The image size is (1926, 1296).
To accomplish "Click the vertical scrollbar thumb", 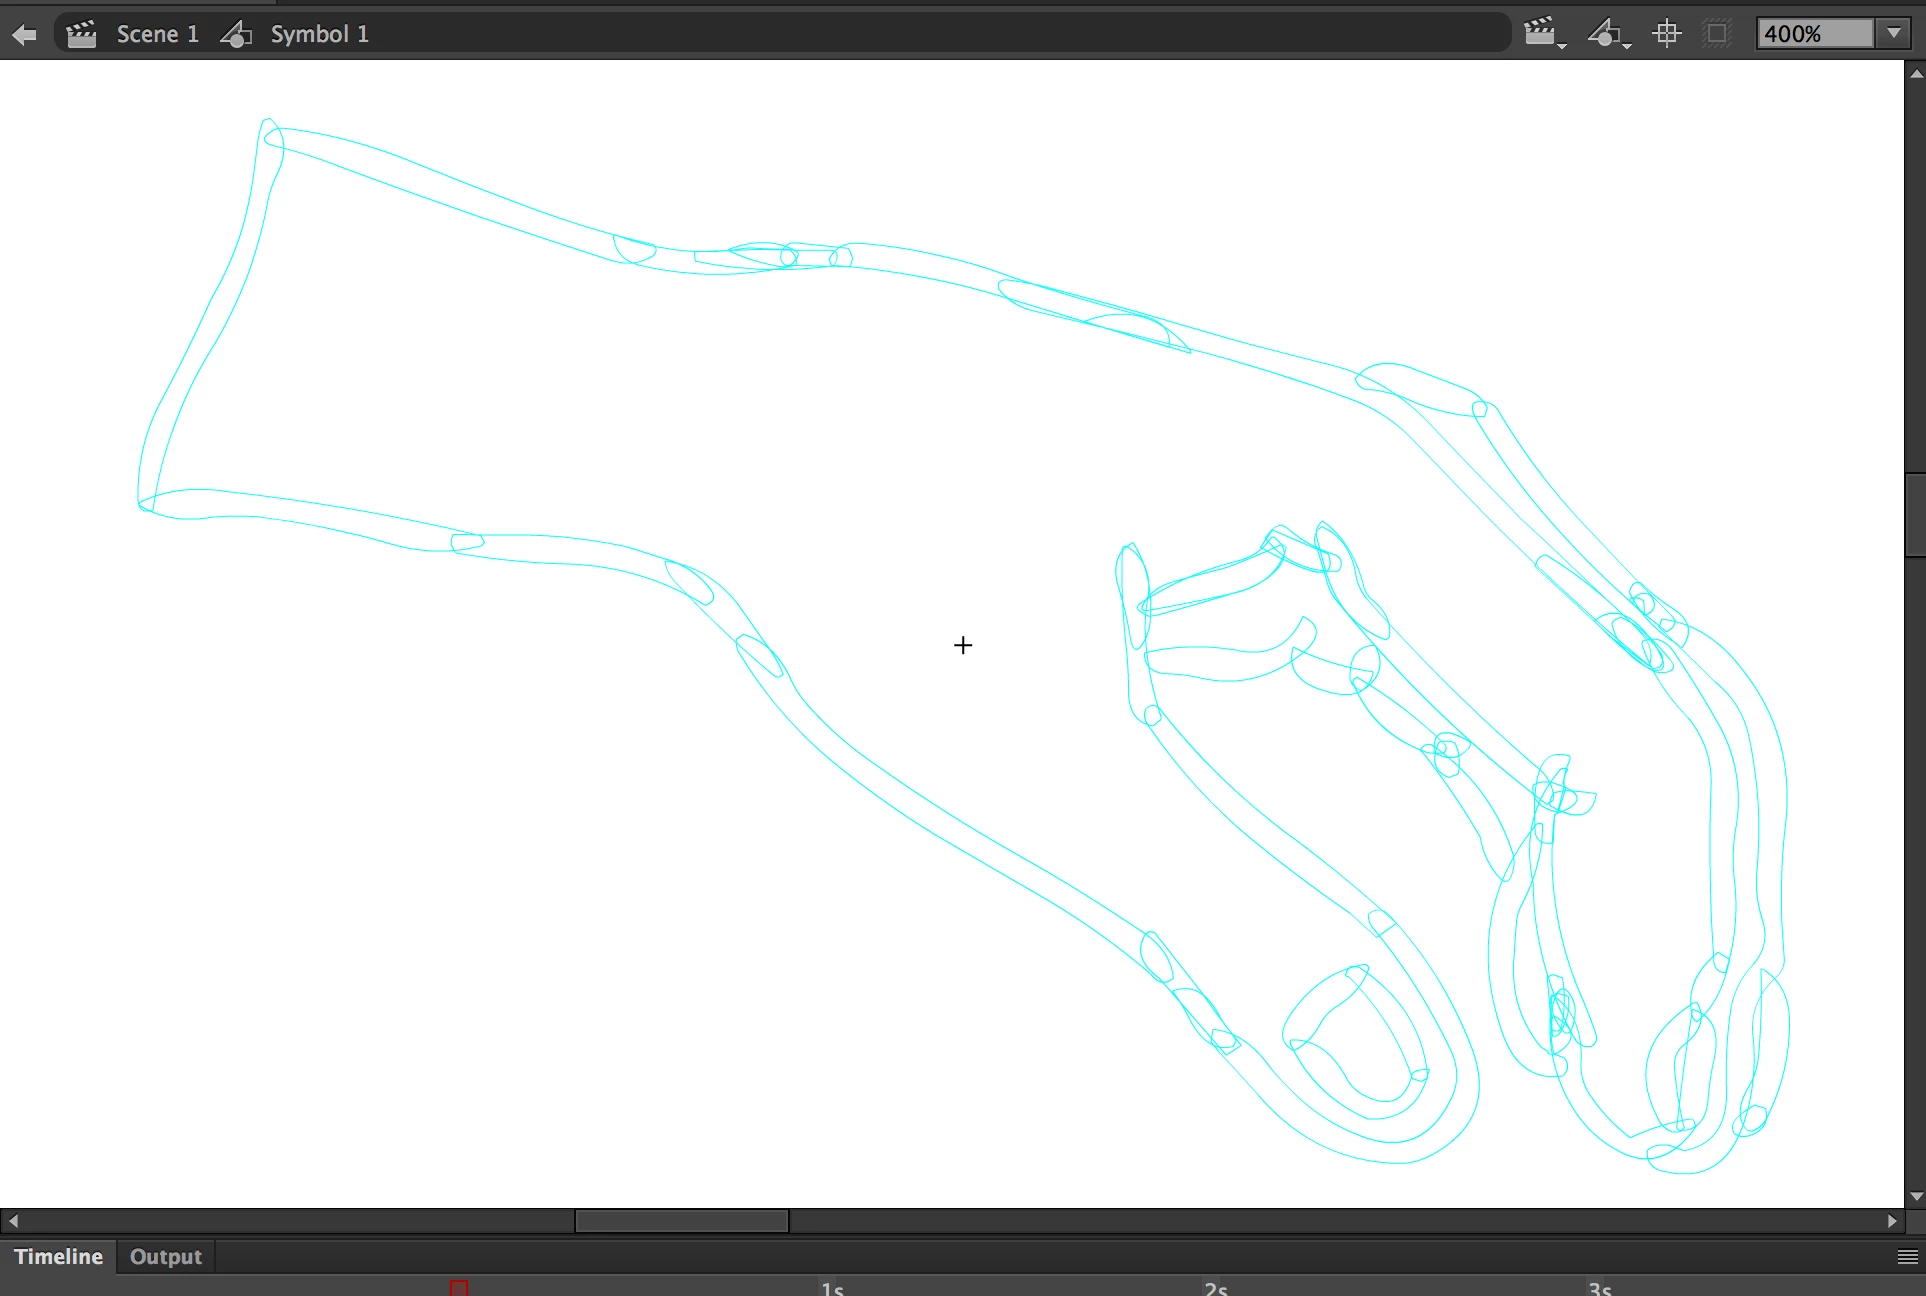I will pos(1916,515).
